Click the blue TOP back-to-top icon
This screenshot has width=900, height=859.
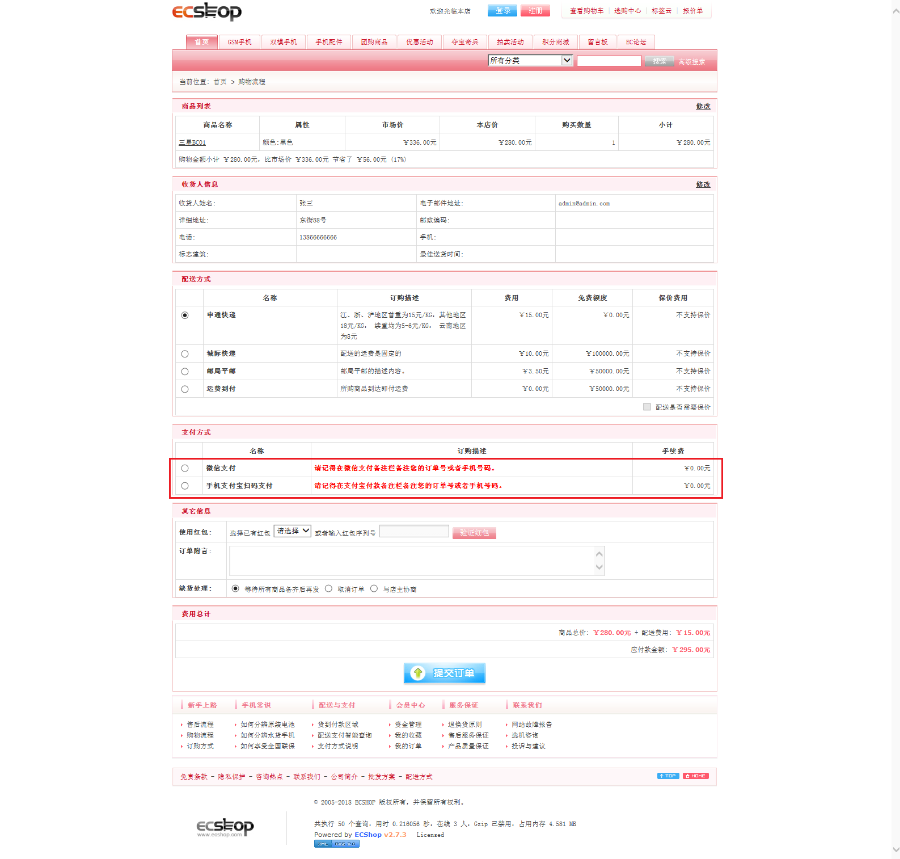[x=668, y=776]
